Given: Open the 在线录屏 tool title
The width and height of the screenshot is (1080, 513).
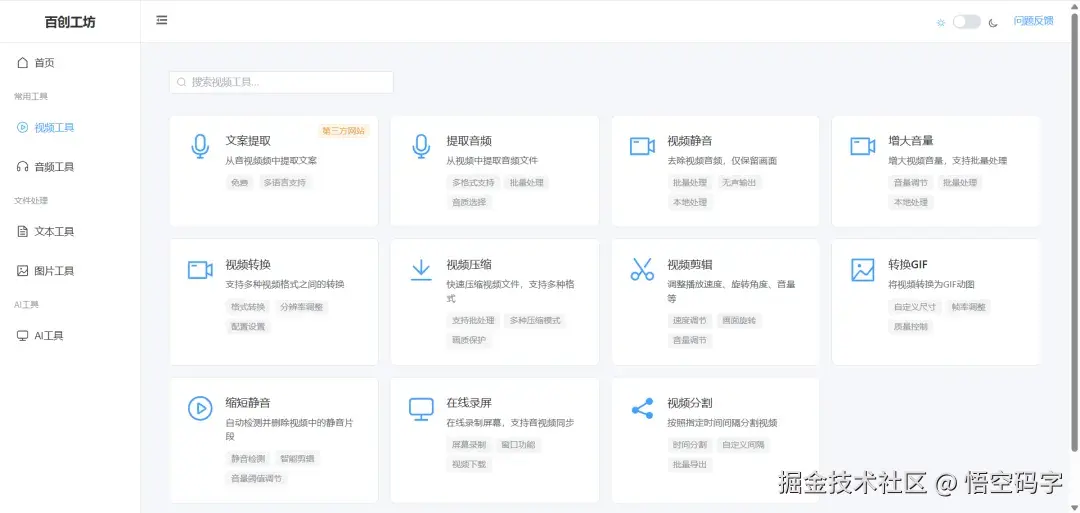Looking at the screenshot, I should [x=469, y=403].
